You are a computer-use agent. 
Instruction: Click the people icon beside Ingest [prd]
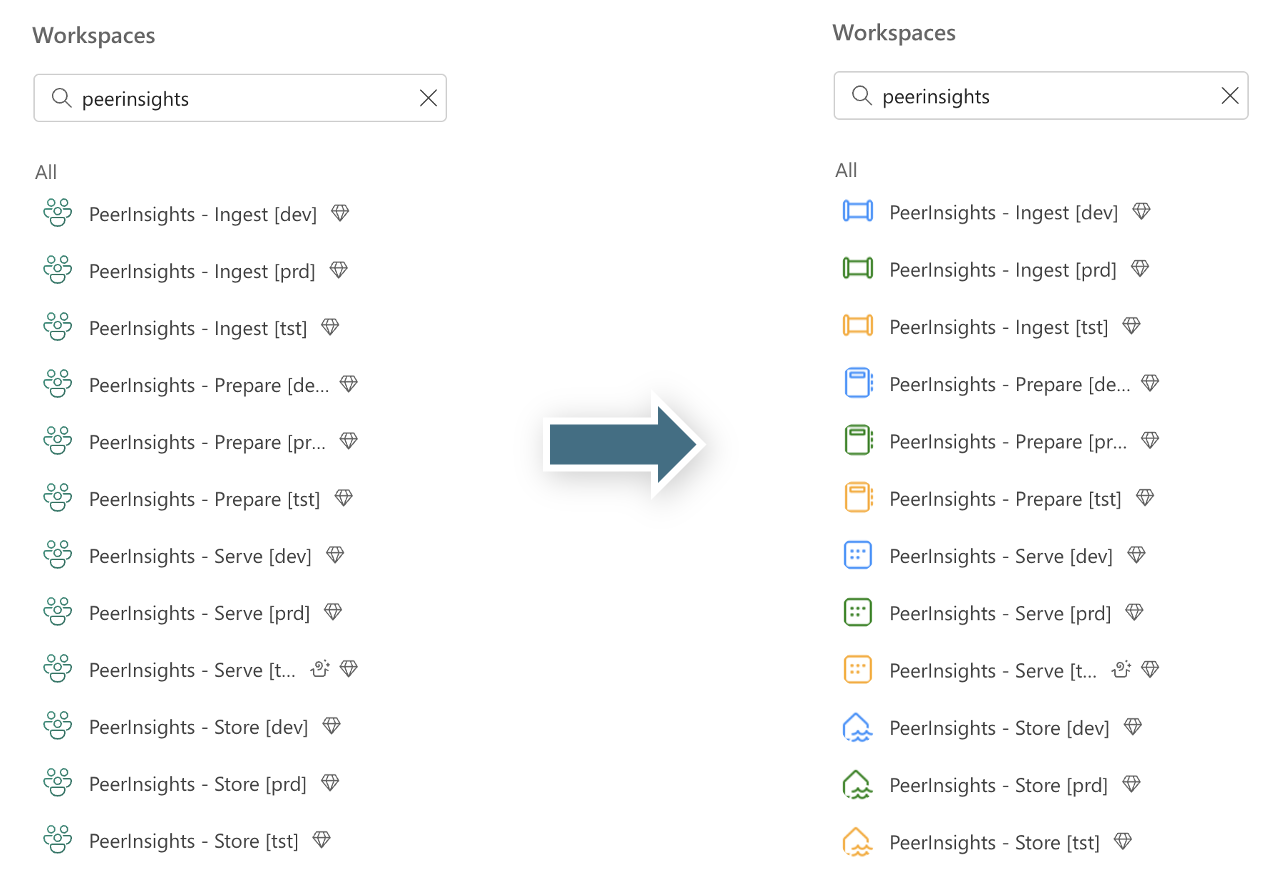pyautogui.click(x=58, y=270)
